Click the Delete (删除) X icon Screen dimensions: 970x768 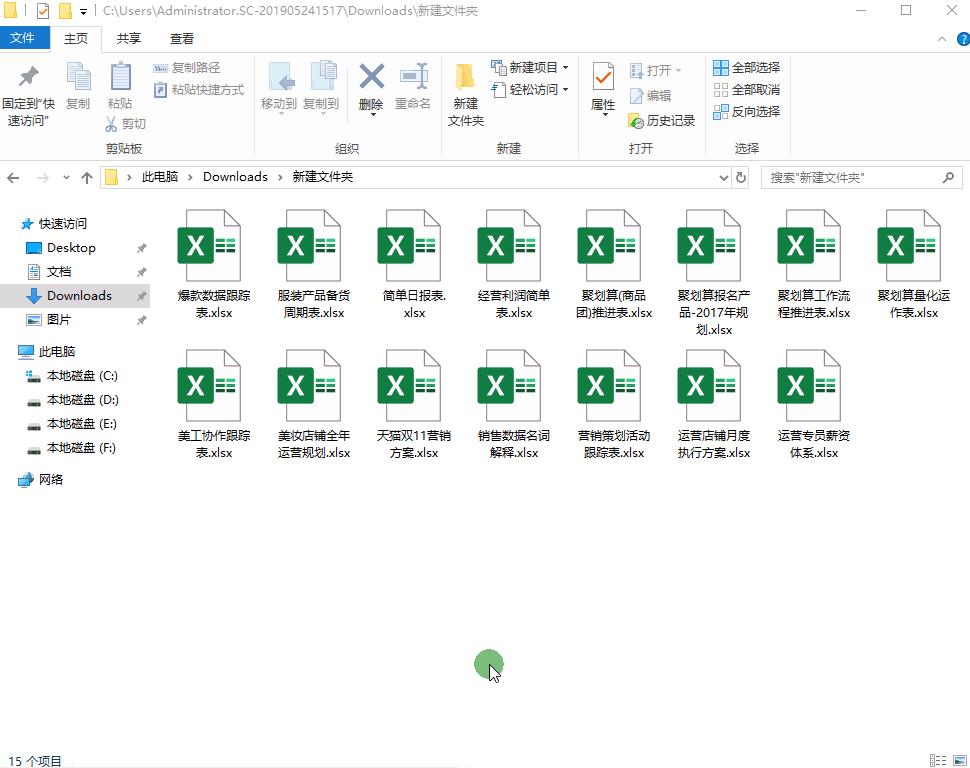[371, 77]
